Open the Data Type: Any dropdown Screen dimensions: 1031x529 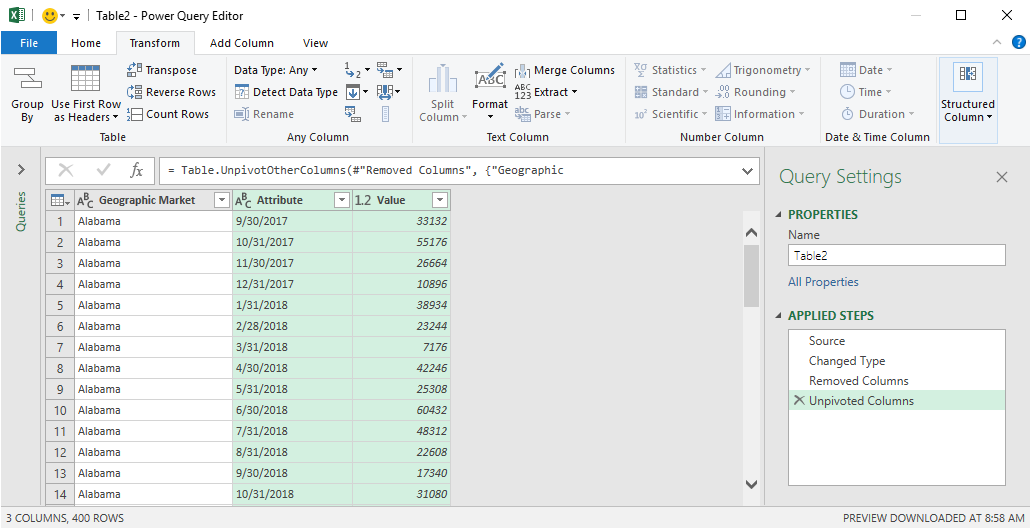(275, 70)
